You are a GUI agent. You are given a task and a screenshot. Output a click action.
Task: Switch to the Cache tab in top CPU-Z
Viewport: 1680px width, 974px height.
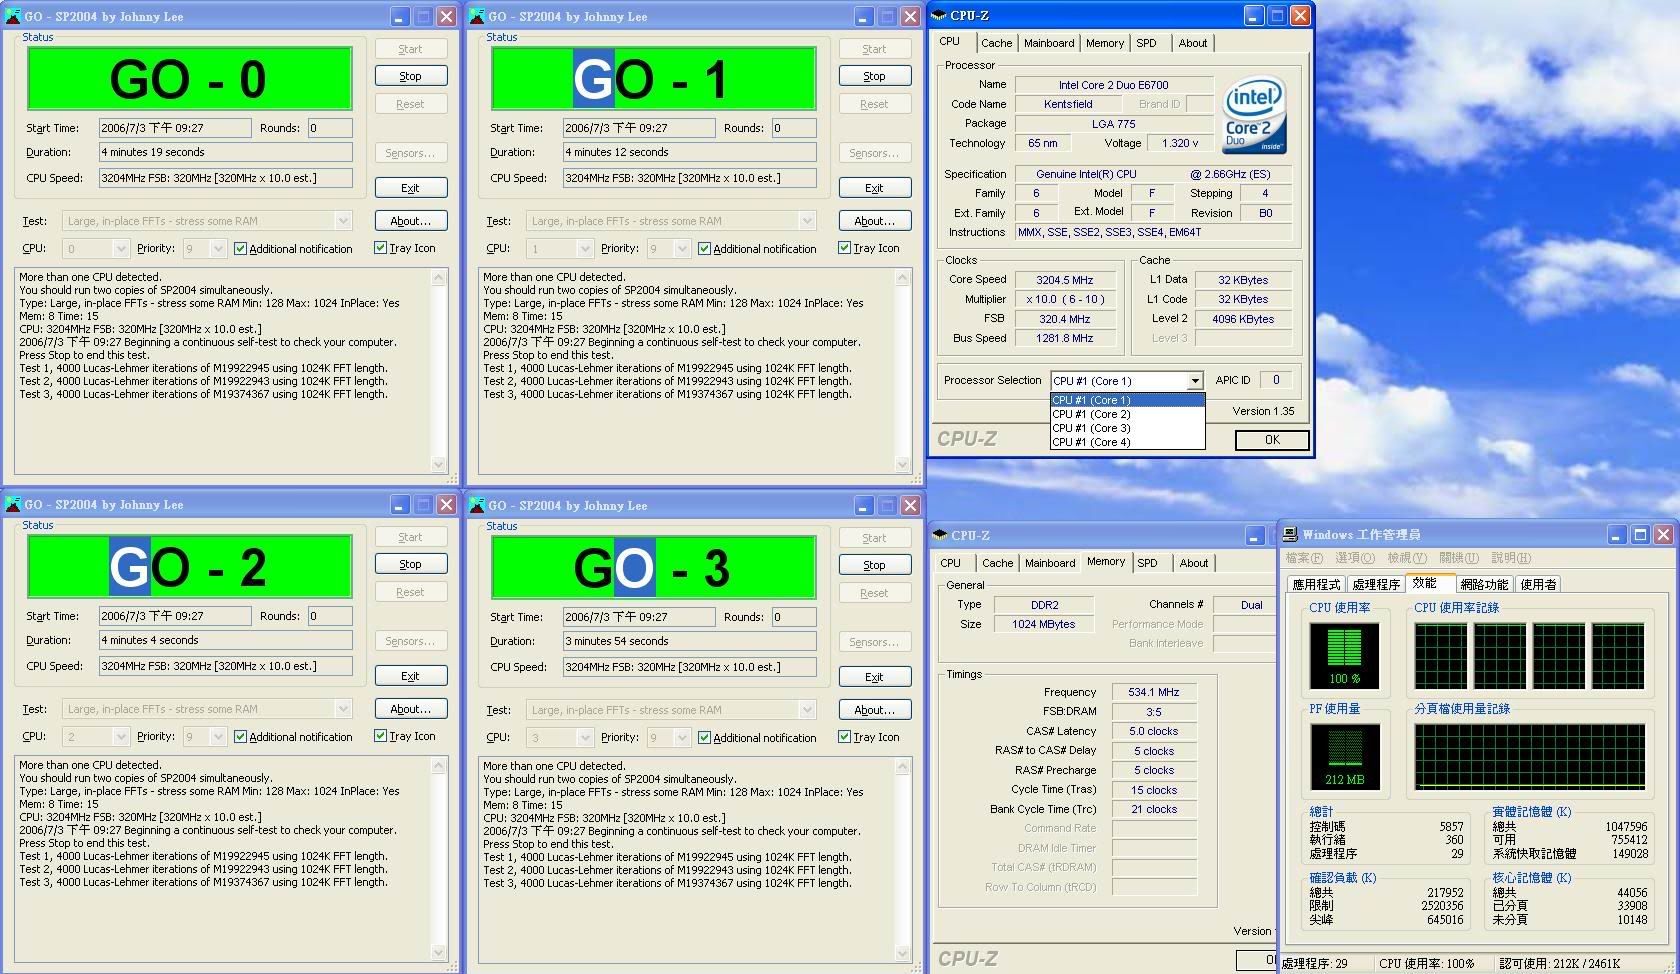click(996, 43)
